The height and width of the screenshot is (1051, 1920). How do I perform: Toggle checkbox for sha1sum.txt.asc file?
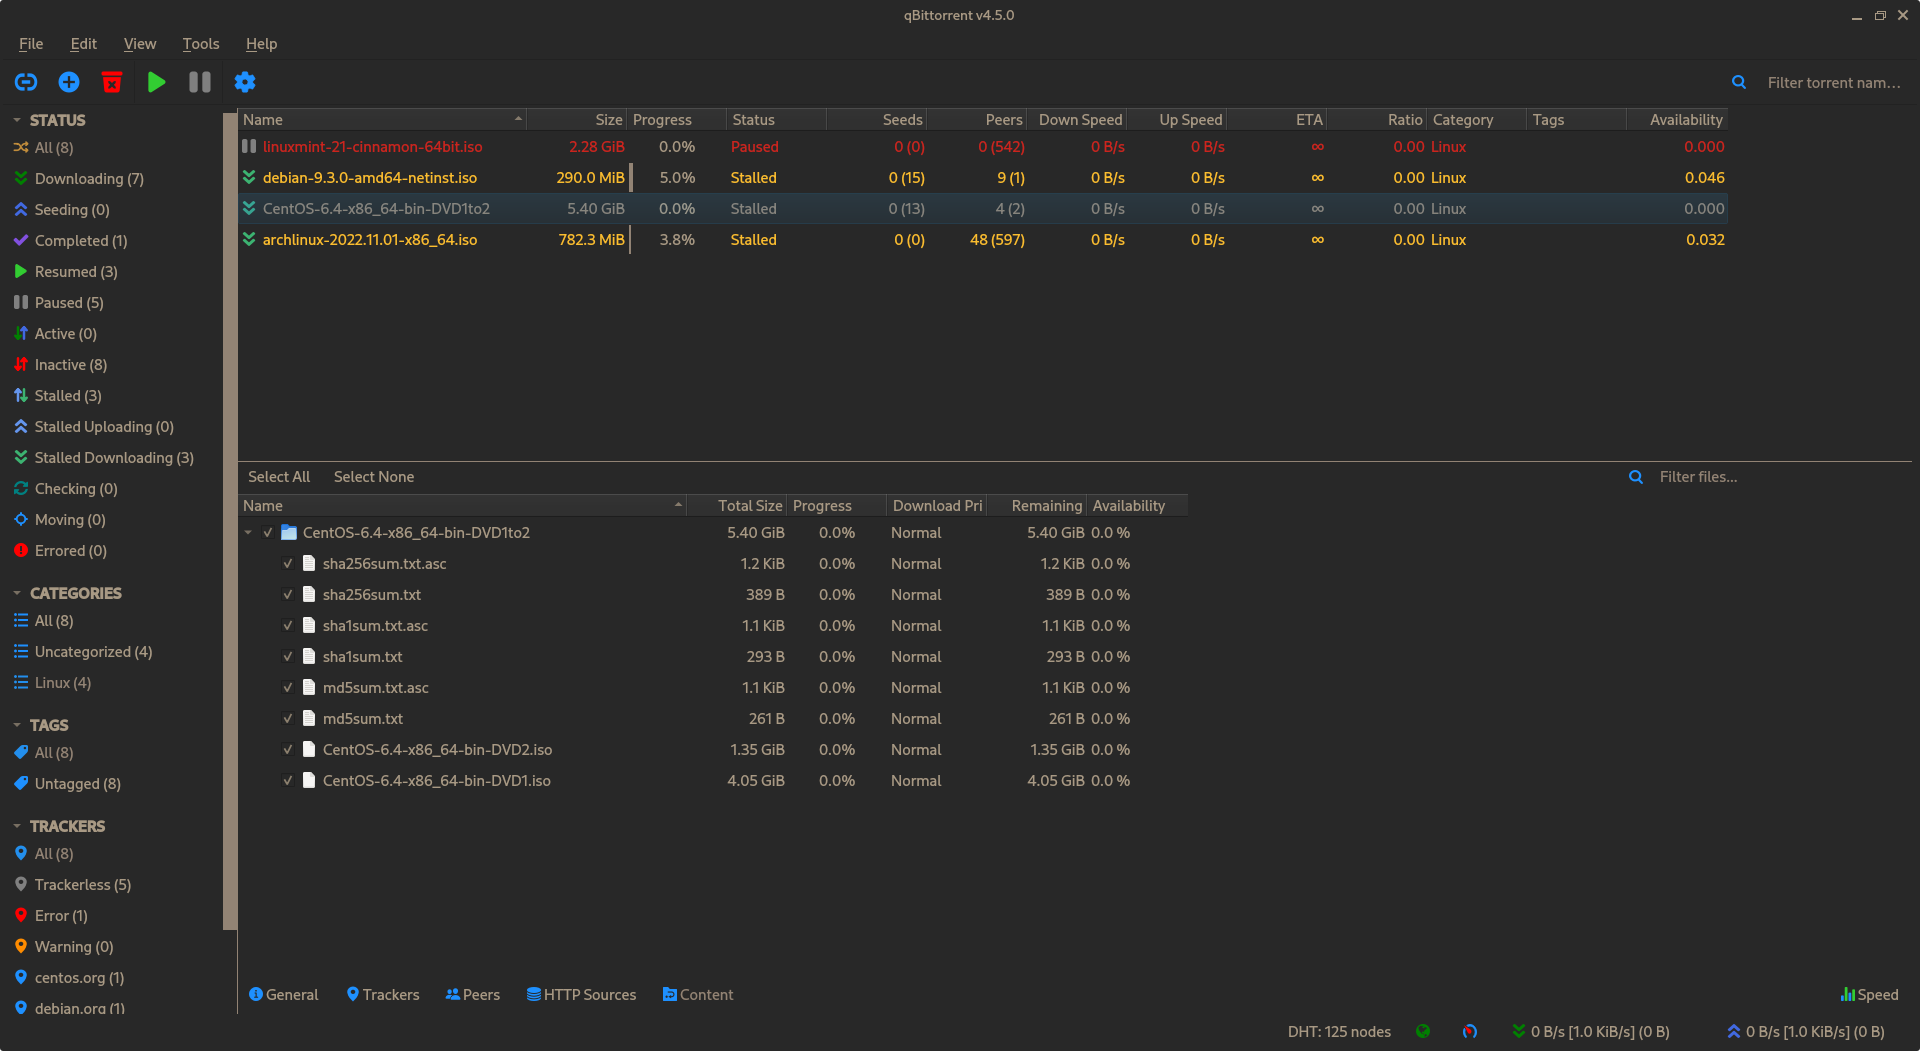[288, 625]
